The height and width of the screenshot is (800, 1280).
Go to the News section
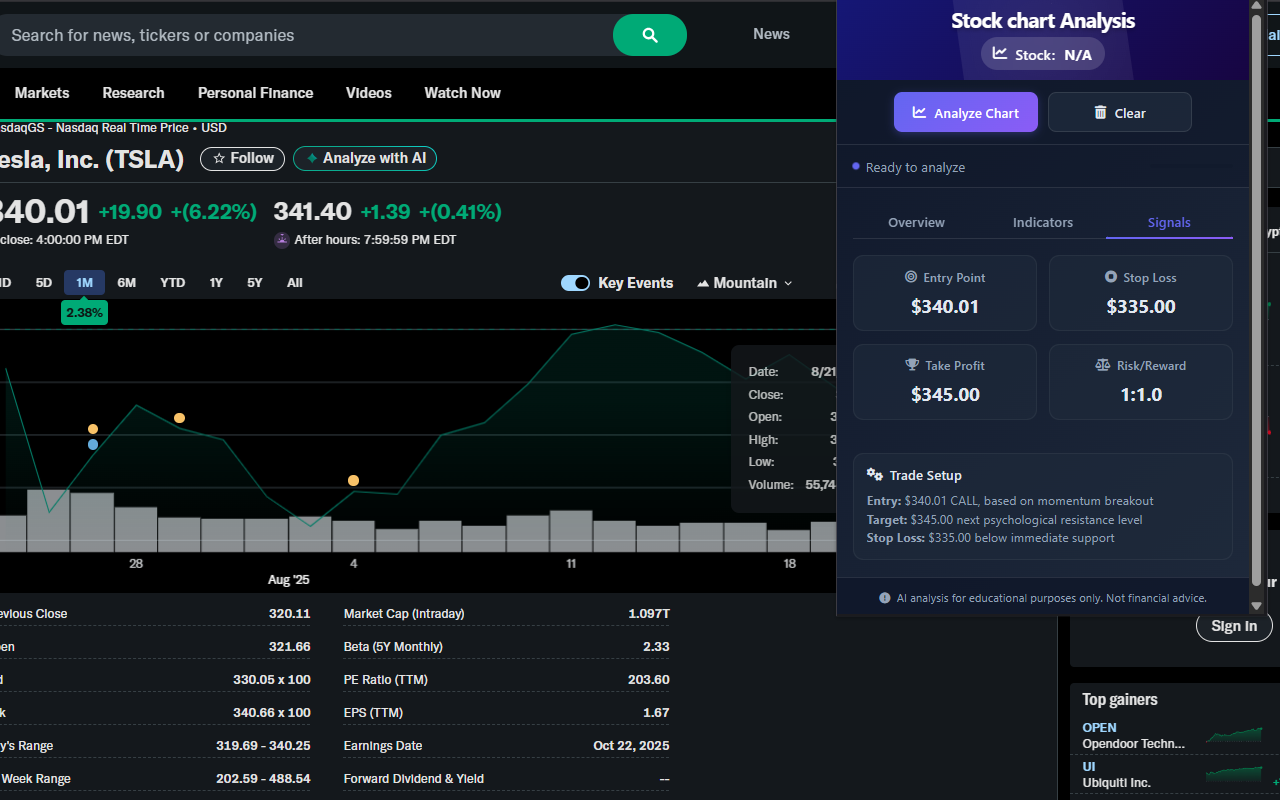click(x=771, y=34)
